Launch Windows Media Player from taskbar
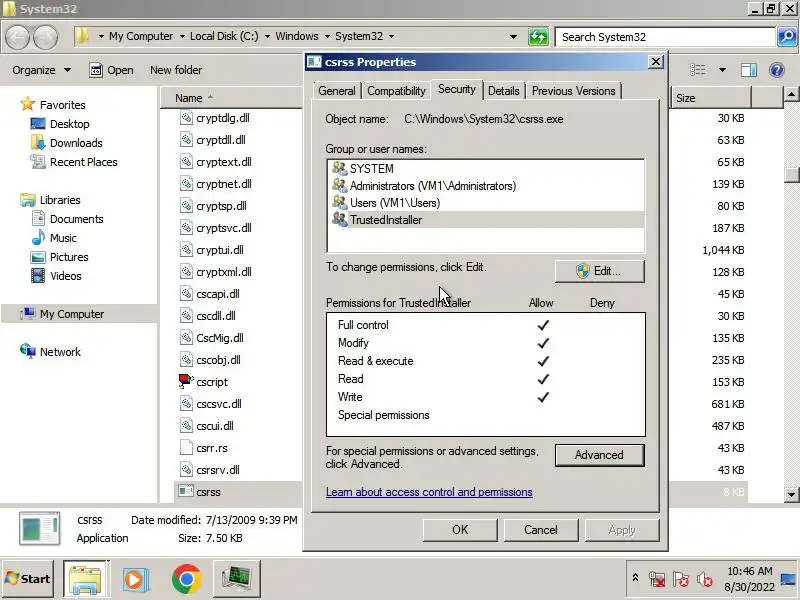This screenshot has width=800, height=600. tap(135, 579)
